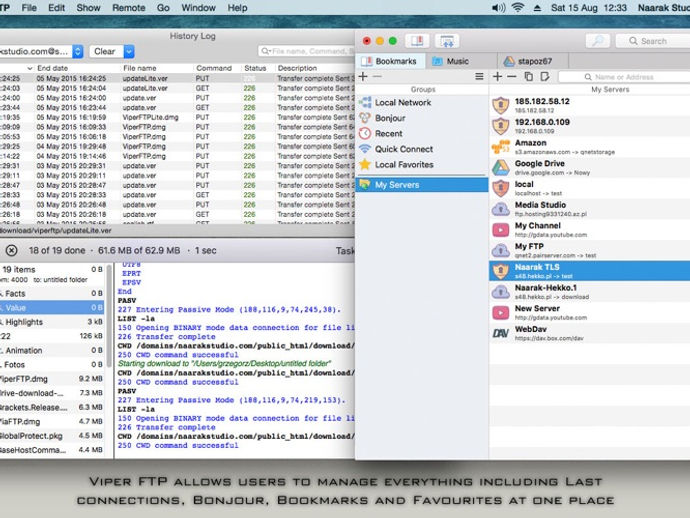Open the File menu
This screenshot has height=518, width=690.
[x=29, y=8]
